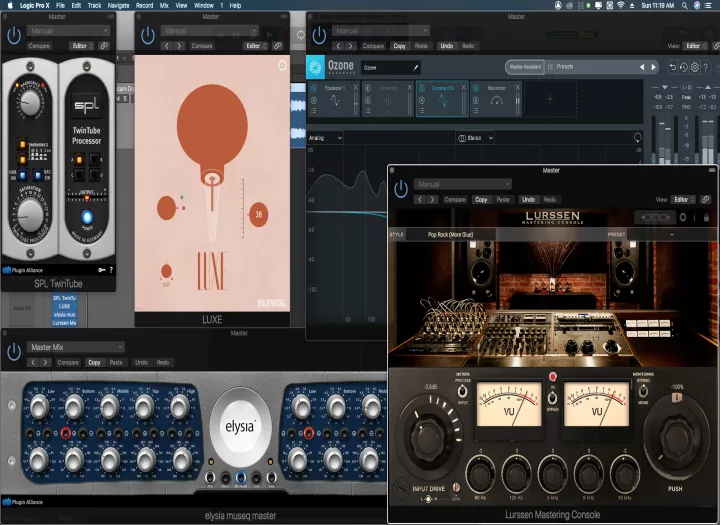Click the Saturation knob on SPL TwinTube
This screenshot has height=525, width=720.
[x=30, y=215]
